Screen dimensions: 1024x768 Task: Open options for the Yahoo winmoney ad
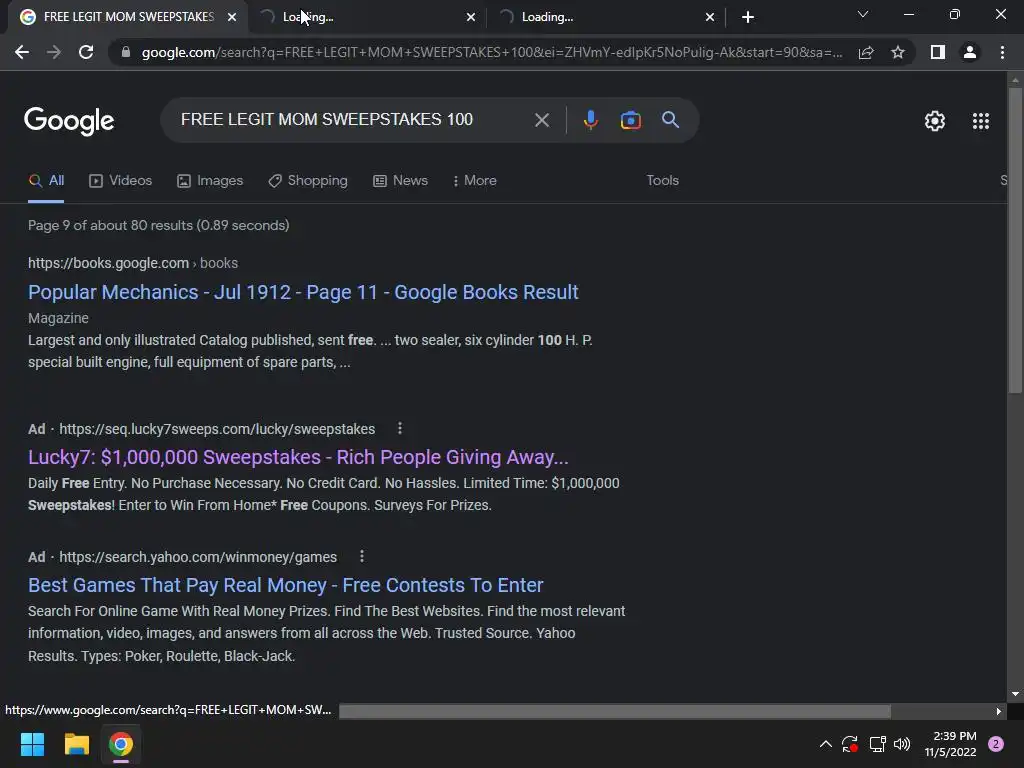click(362, 556)
